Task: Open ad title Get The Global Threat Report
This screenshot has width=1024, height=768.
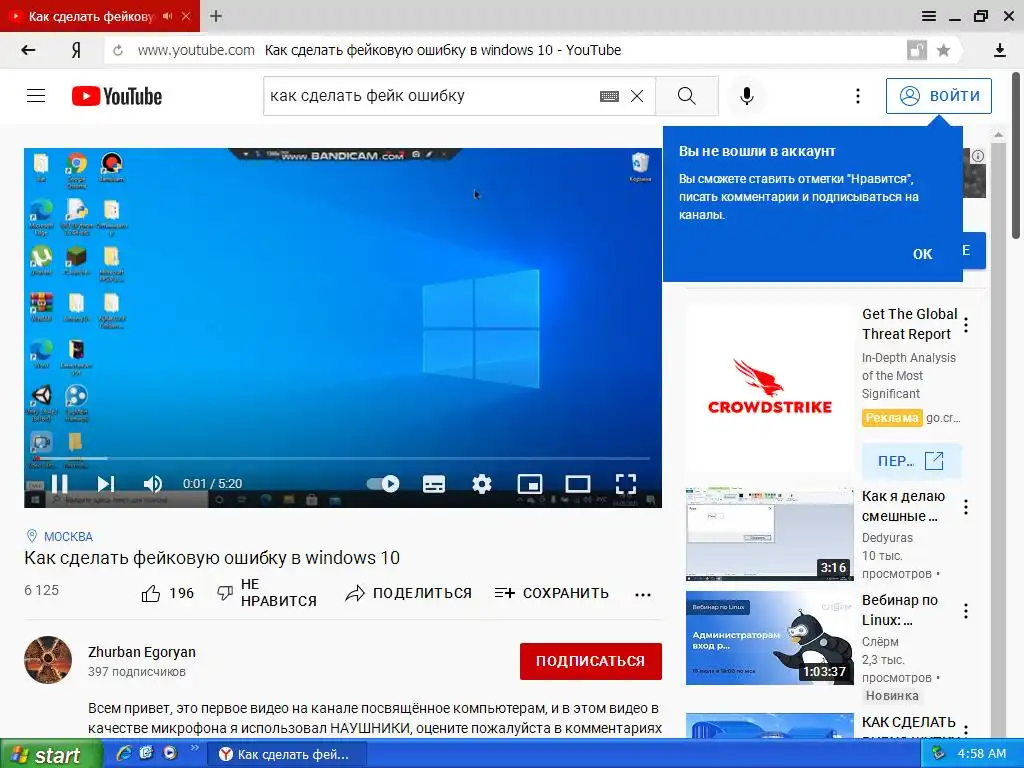Action: point(910,324)
